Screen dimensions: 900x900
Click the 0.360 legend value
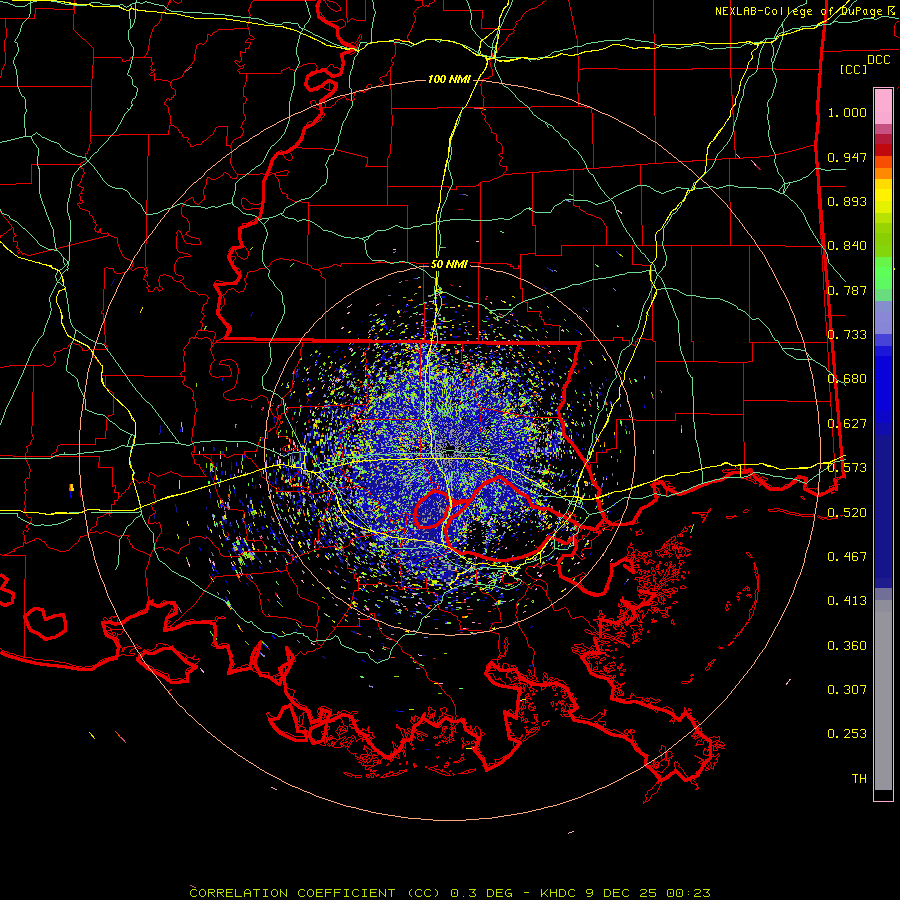coord(847,646)
